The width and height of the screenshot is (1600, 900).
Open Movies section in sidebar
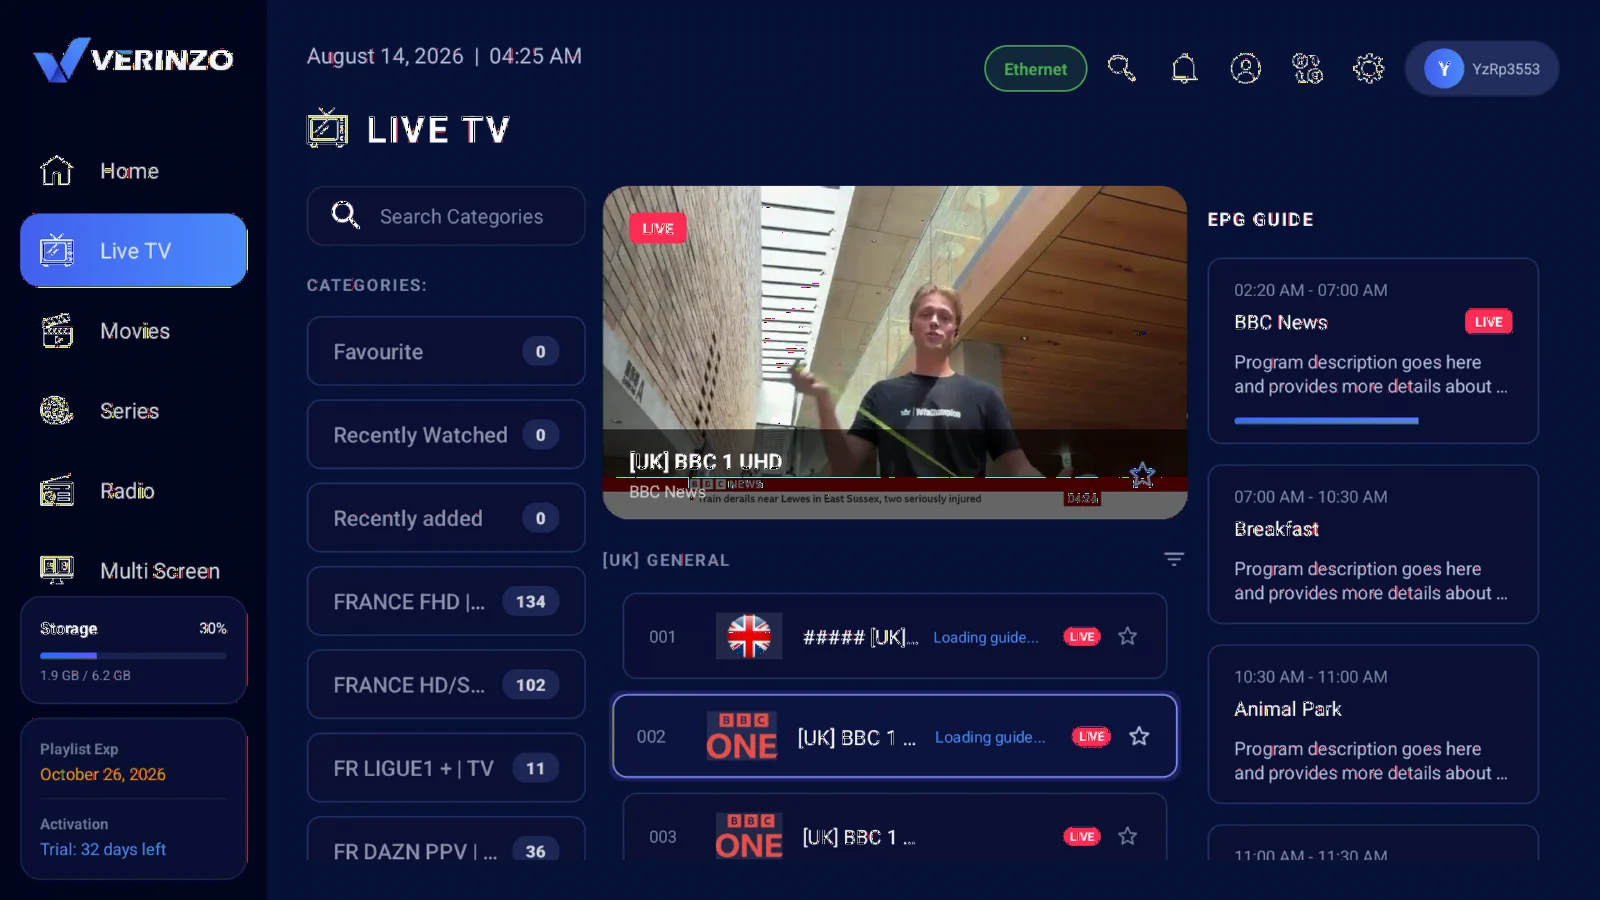pos(133,331)
